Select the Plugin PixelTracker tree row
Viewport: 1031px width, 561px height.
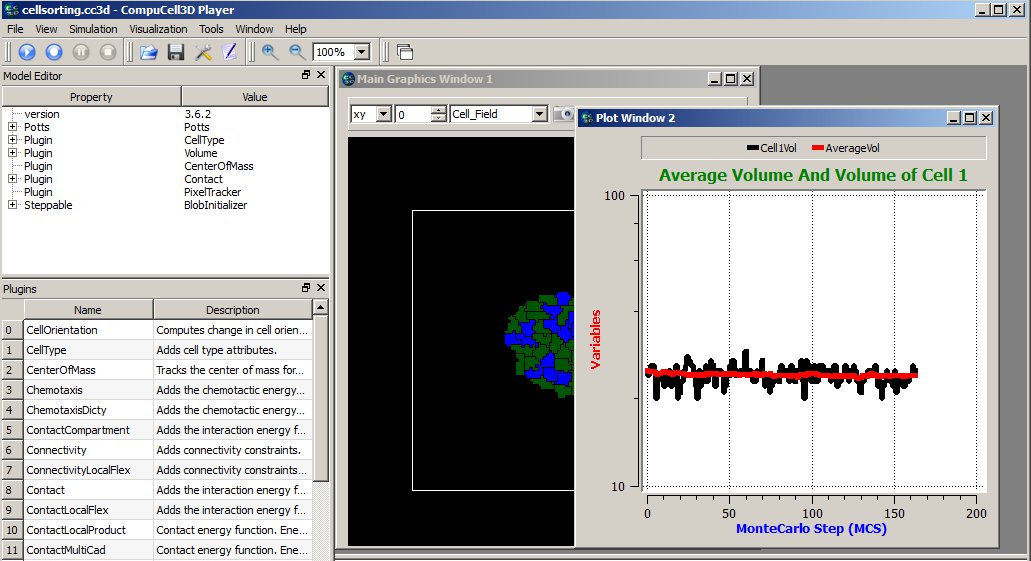coord(165,192)
